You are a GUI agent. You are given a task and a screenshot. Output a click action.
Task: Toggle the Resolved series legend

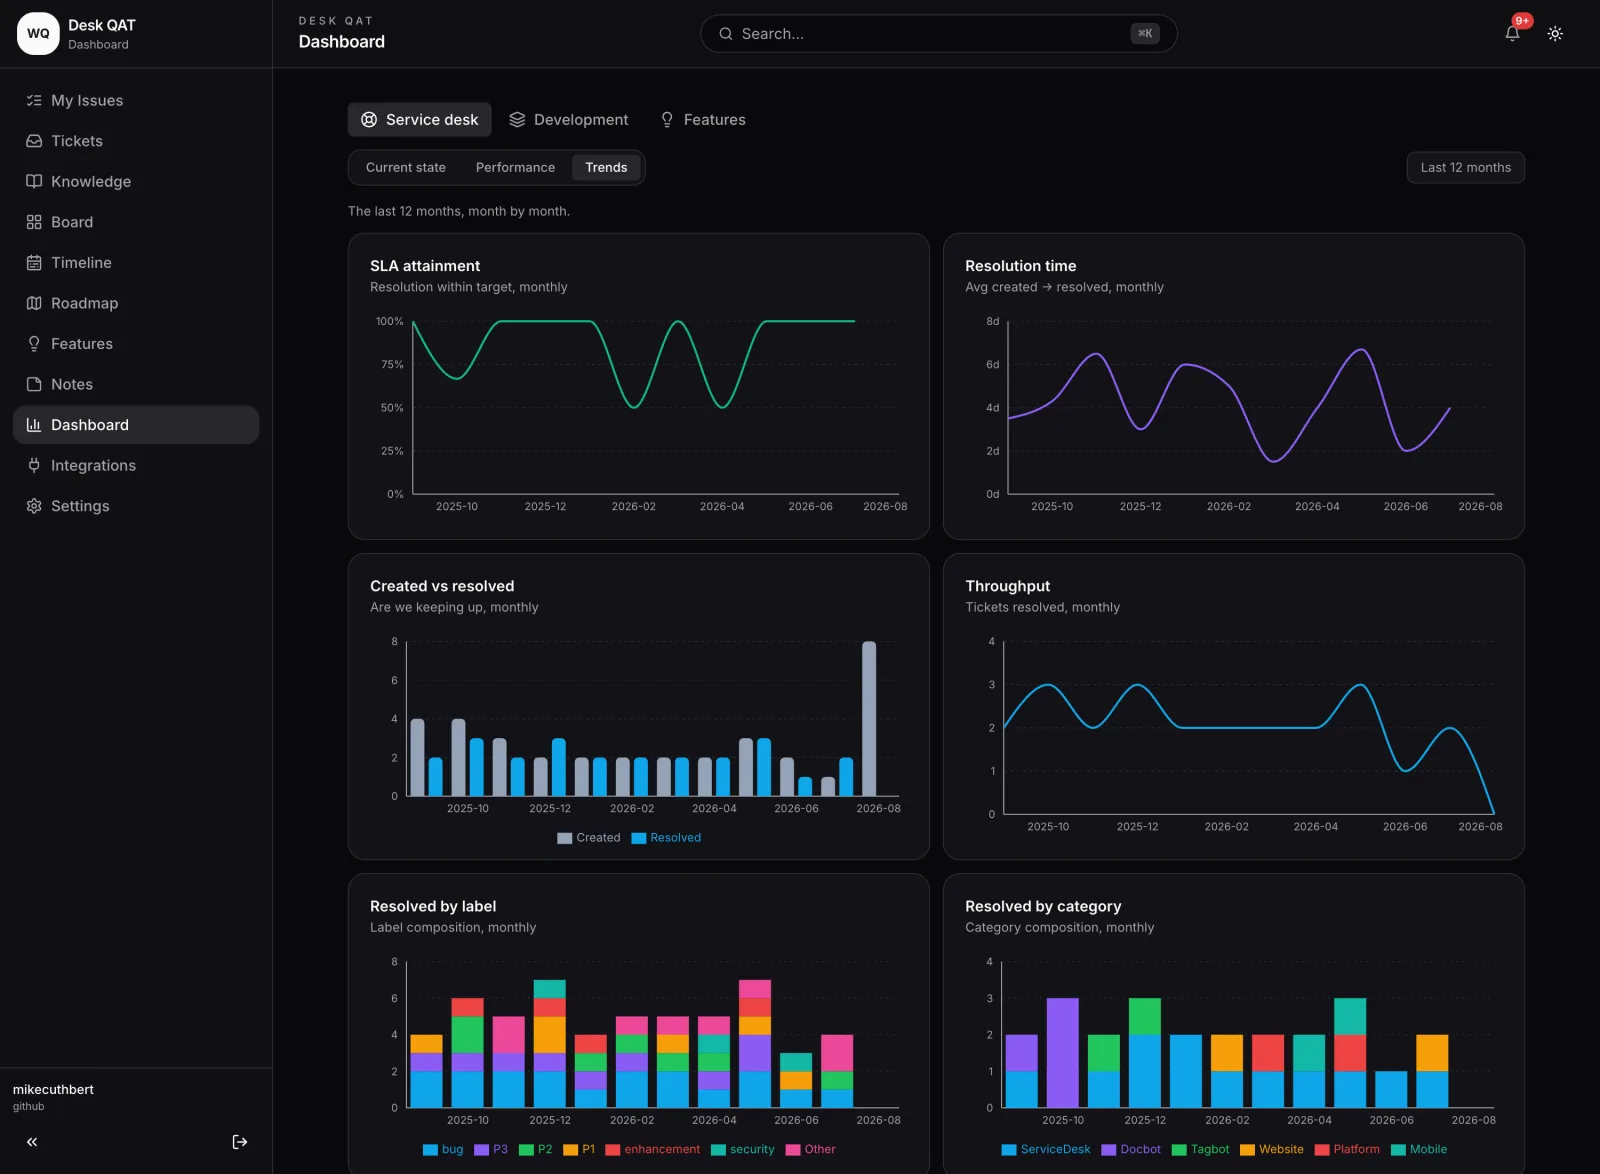click(x=666, y=838)
